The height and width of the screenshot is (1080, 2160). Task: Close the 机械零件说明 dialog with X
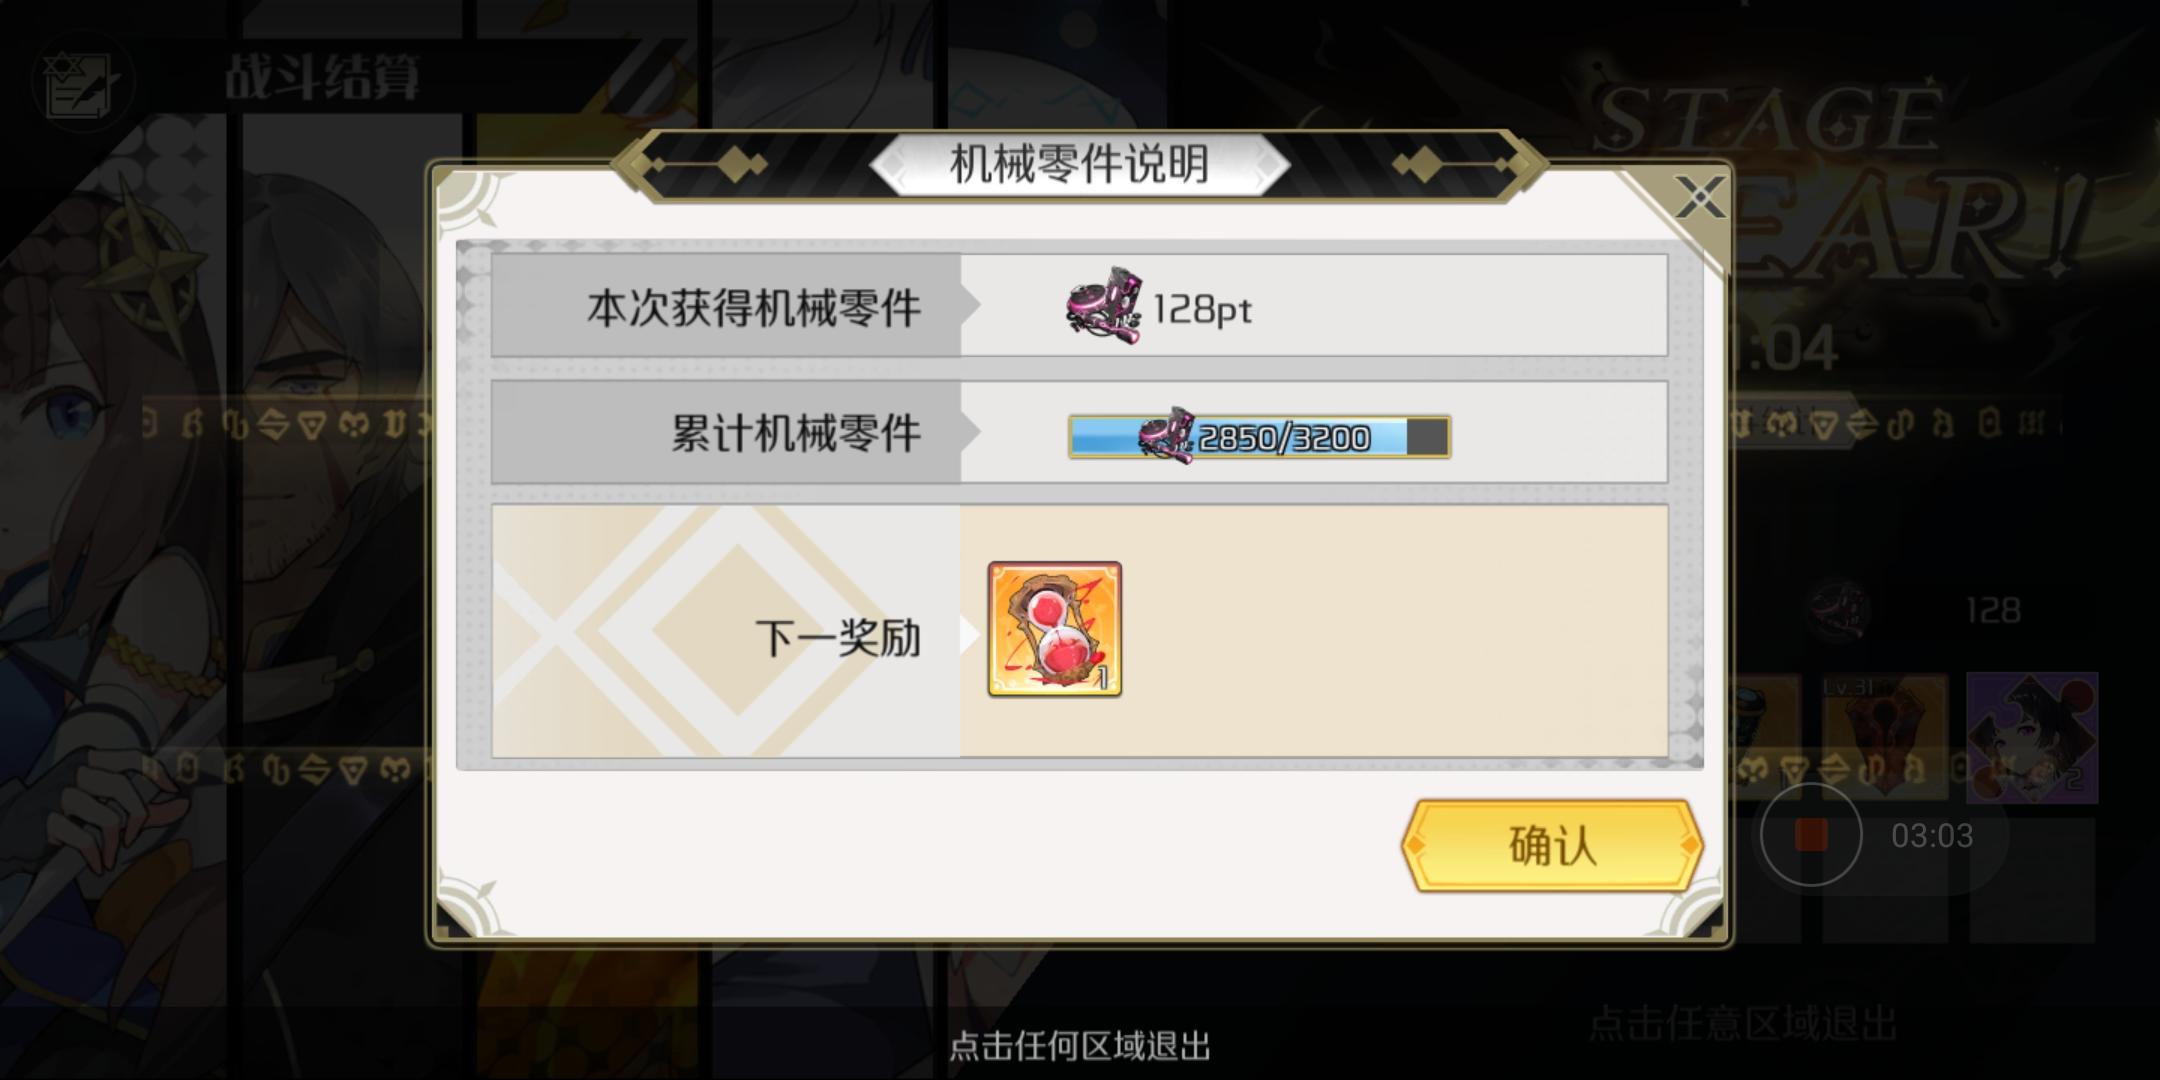click(x=1699, y=197)
